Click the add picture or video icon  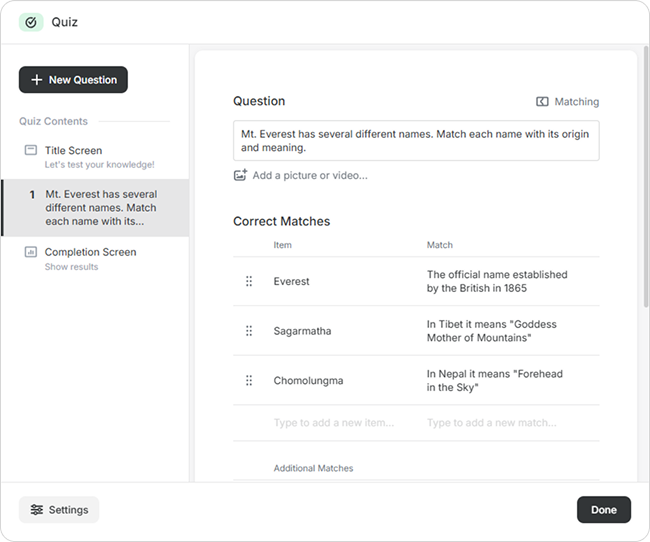click(x=240, y=175)
